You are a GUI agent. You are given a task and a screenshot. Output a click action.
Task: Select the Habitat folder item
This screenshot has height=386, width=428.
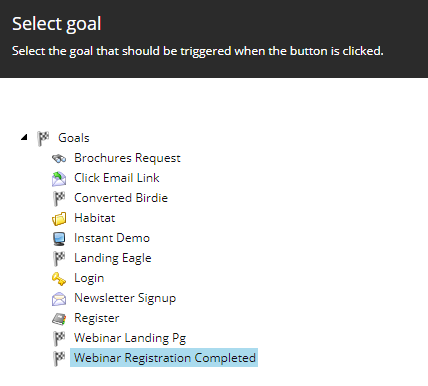pos(95,218)
